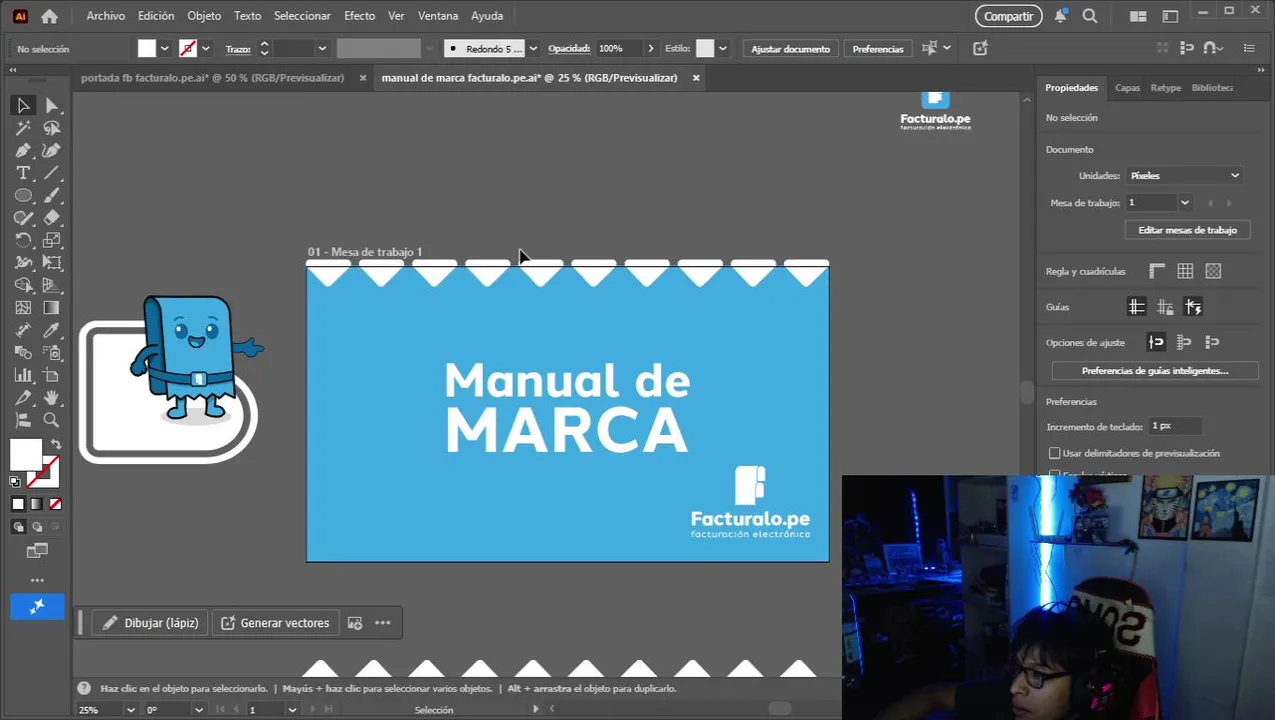Screen dimensions: 1275x720
Task: Toggle lock guides icon
Action: pyautogui.click(x=1165, y=307)
